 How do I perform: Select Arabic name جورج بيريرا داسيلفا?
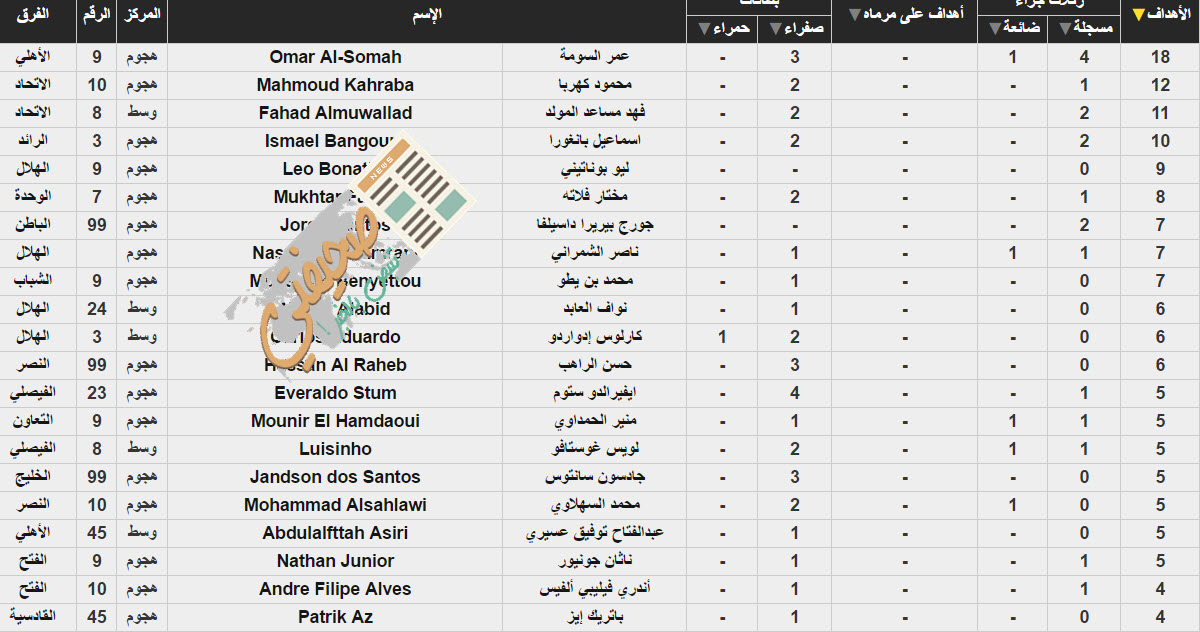pyautogui.click(x=594, y=225)
